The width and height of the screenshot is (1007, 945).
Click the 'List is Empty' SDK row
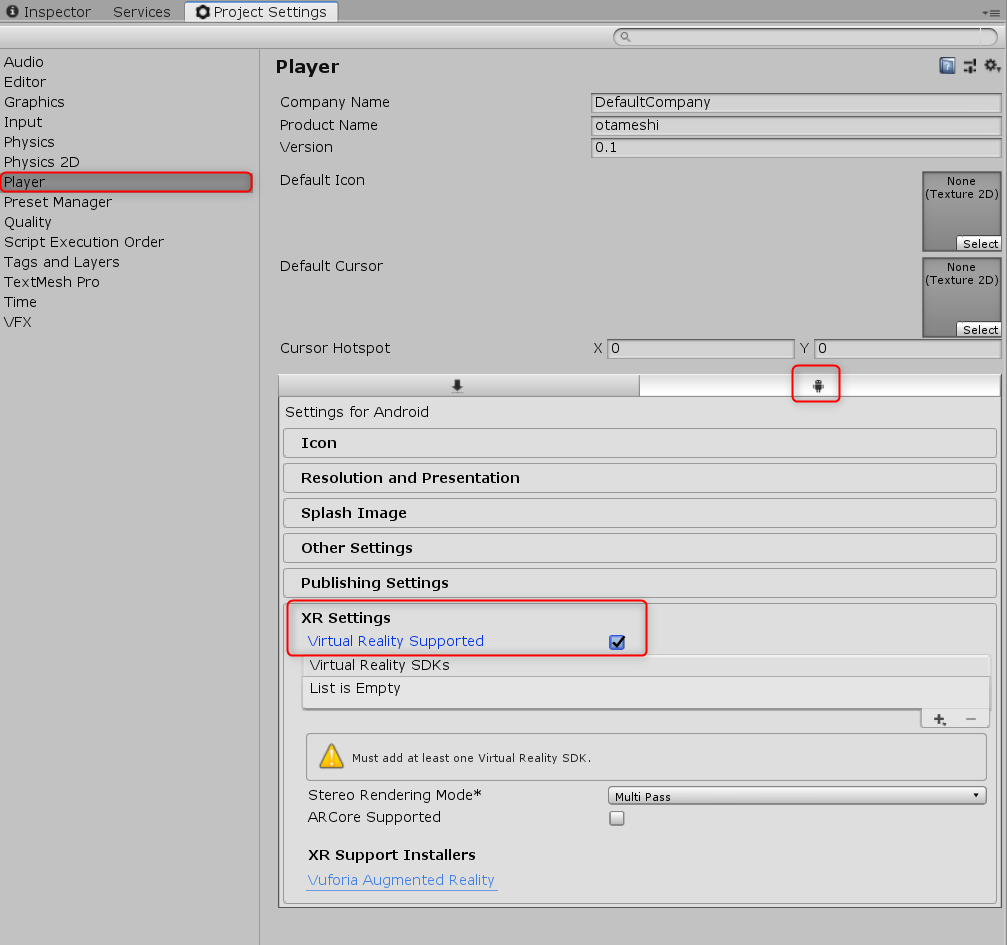click(645, 689)
